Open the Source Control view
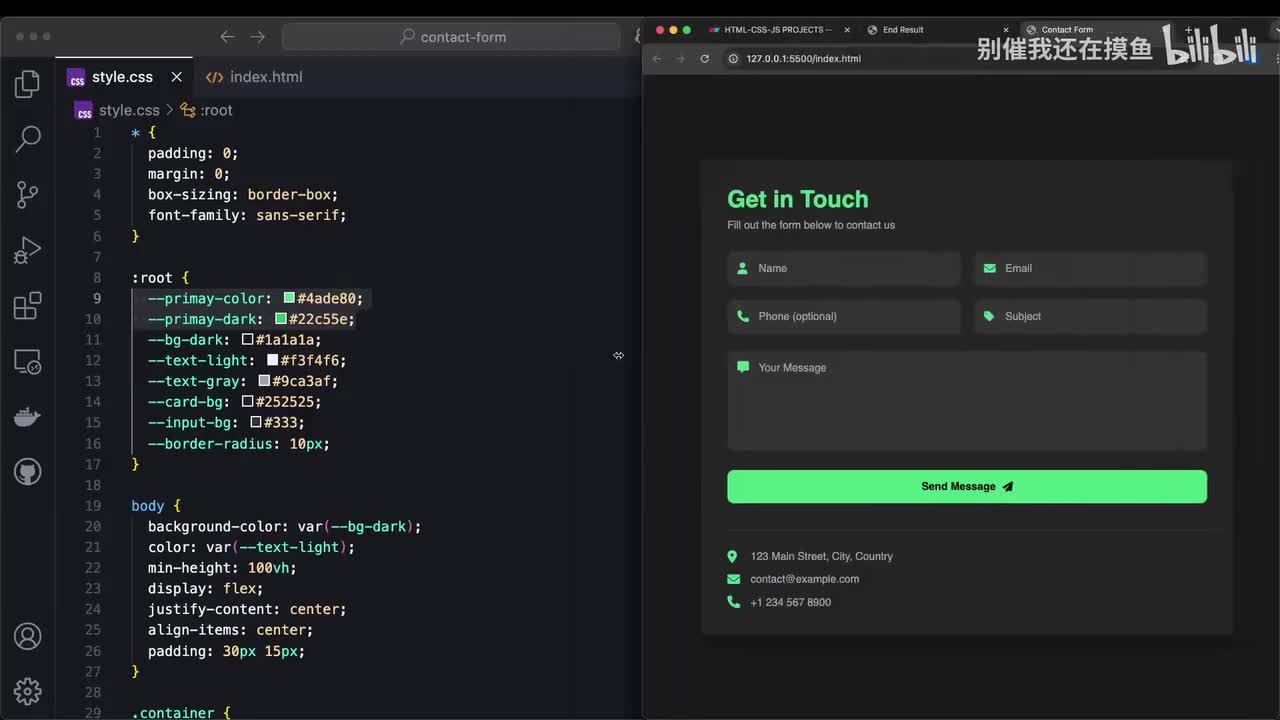The width and height of the screenshot is (1280, 720). [28, 194]
